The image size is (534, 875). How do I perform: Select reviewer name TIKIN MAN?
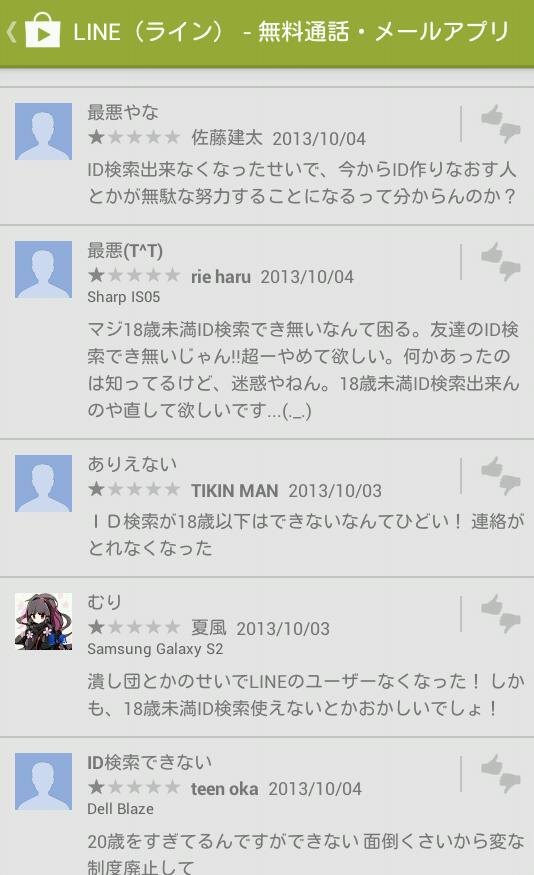tap(234, 491)
